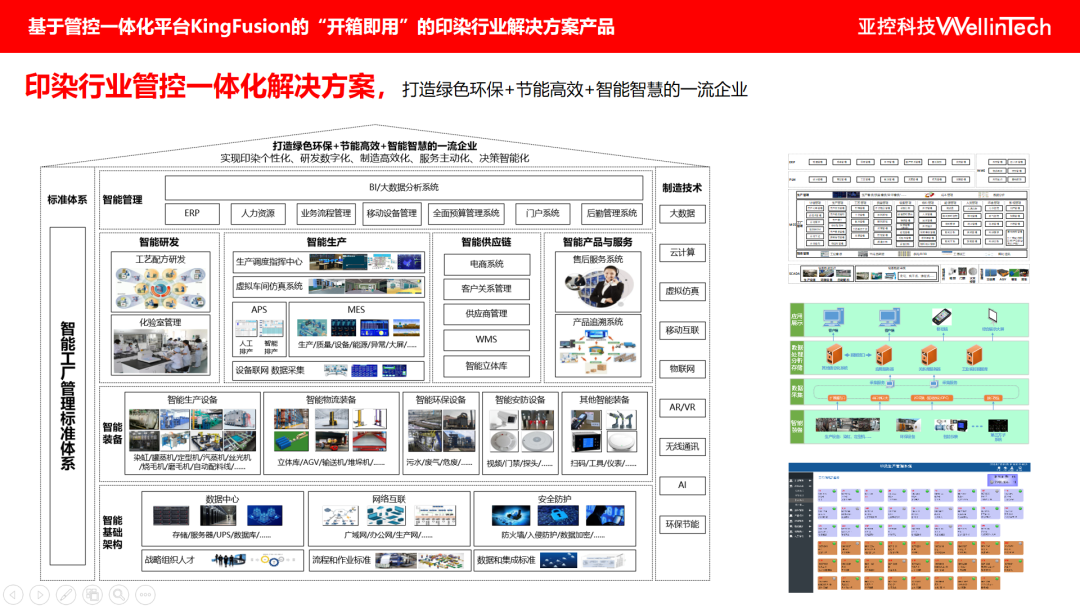Click the green layered architecture diagram thumbnail
The height and width of the screenshot is (608, 1080).
point(909,373)
